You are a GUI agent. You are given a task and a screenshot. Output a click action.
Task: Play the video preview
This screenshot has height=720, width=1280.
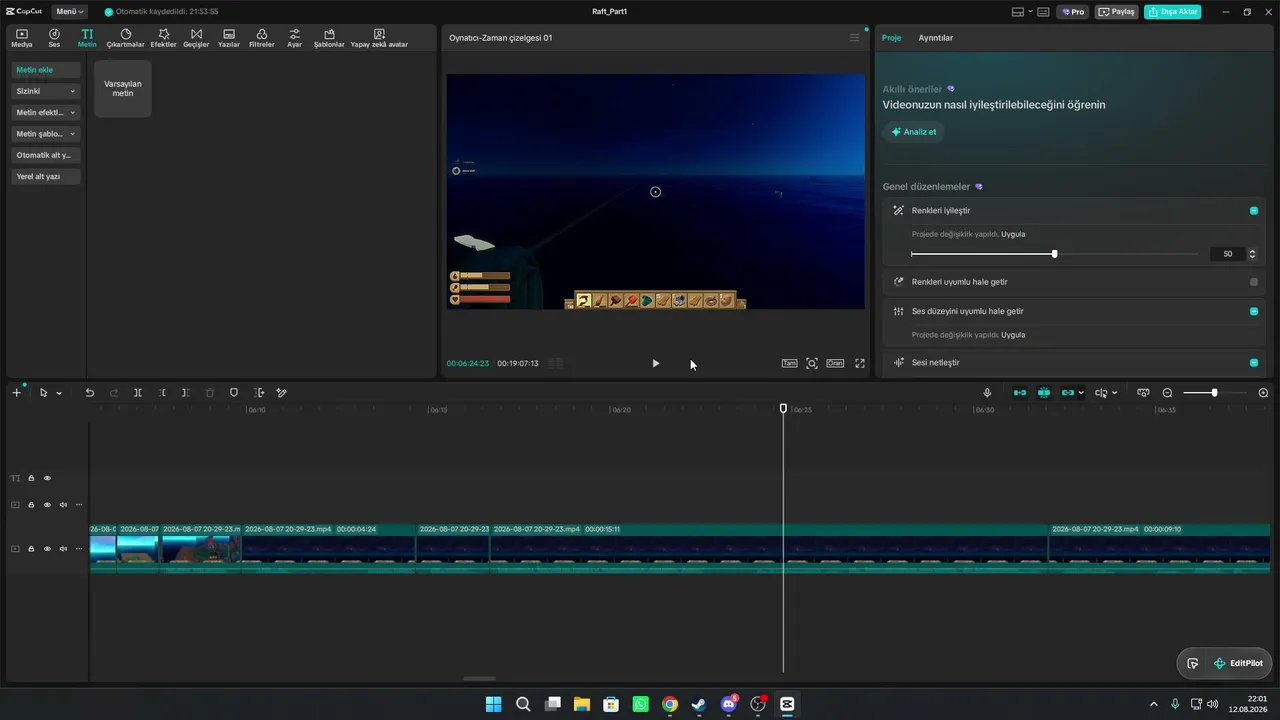click(655, 363)
